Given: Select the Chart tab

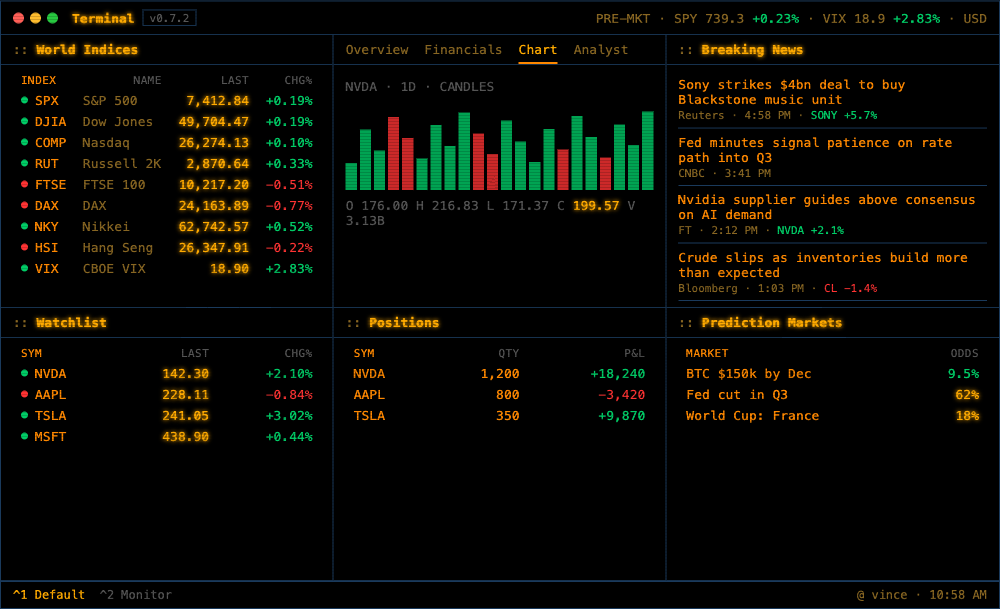Looking at the screenshot, I should [538, 50].
